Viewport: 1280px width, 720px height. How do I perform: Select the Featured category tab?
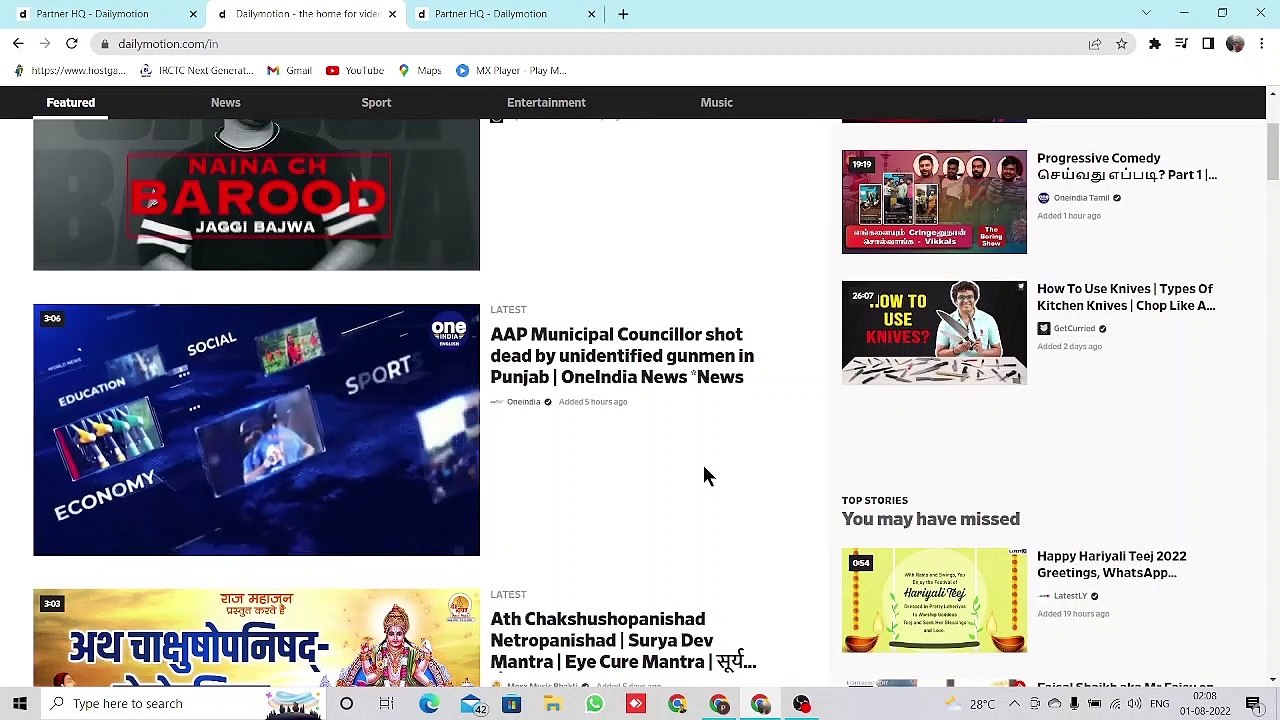point(70,102)
